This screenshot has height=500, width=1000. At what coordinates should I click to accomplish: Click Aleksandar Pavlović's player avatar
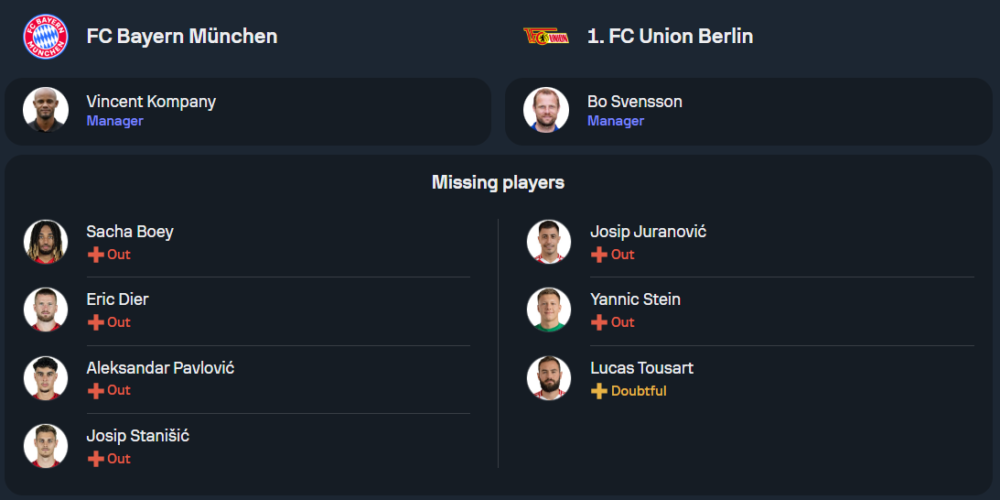[x=46, y=378]
